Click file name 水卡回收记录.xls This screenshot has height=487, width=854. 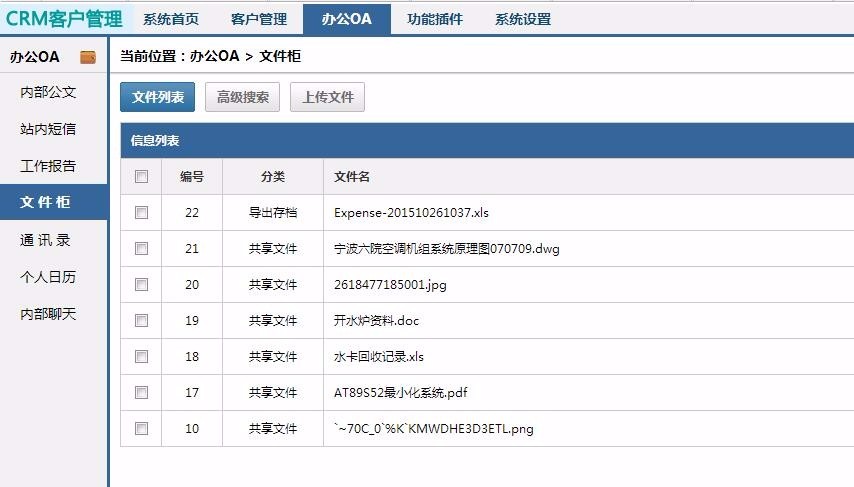pyautogui.click(x=379, y=356)
